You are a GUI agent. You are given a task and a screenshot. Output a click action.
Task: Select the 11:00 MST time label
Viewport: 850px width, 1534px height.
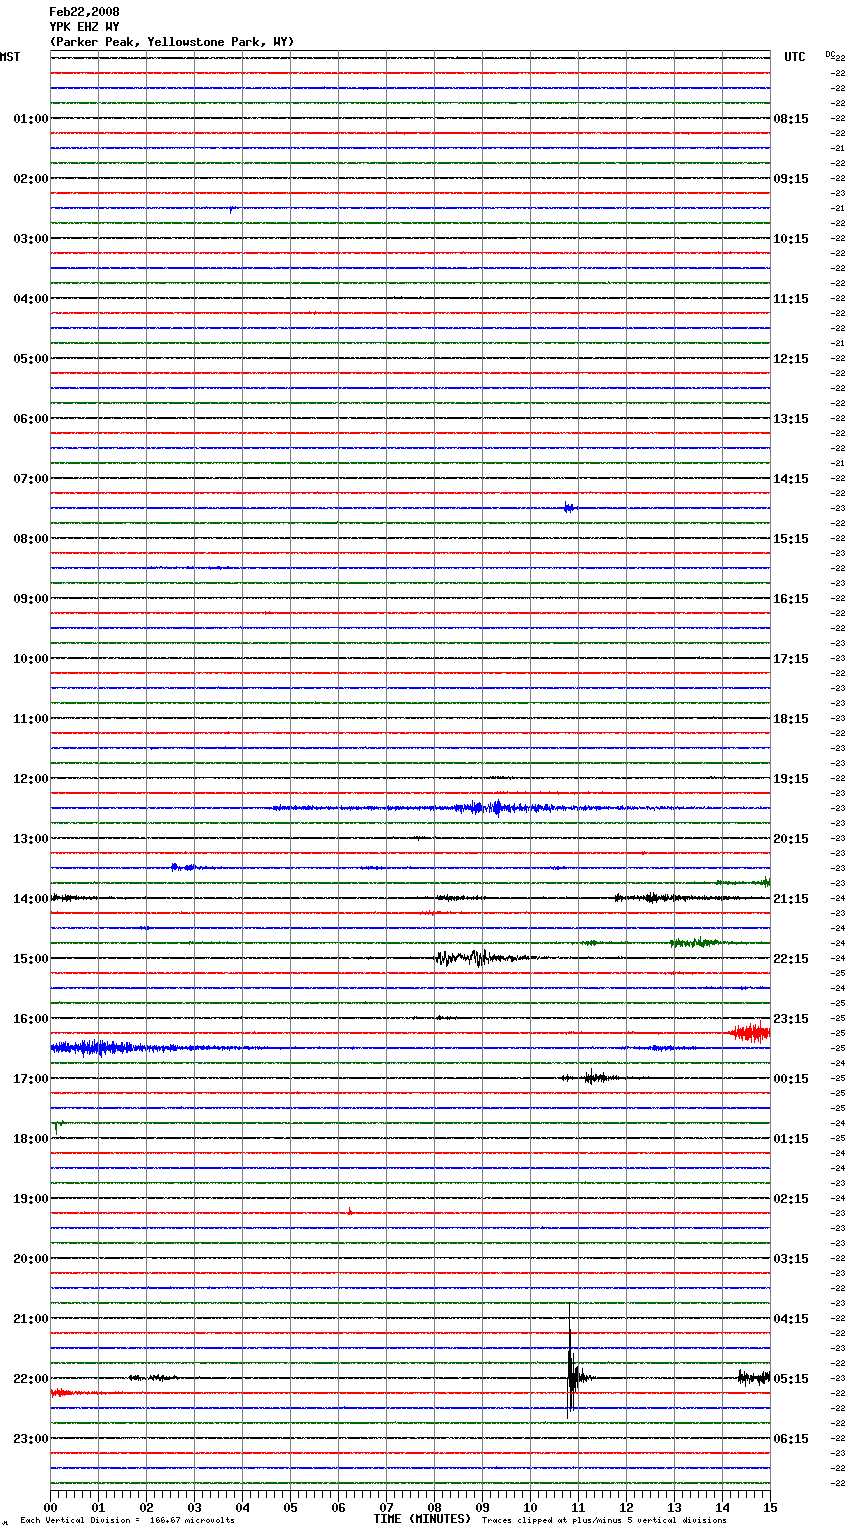tap(31, 719)
